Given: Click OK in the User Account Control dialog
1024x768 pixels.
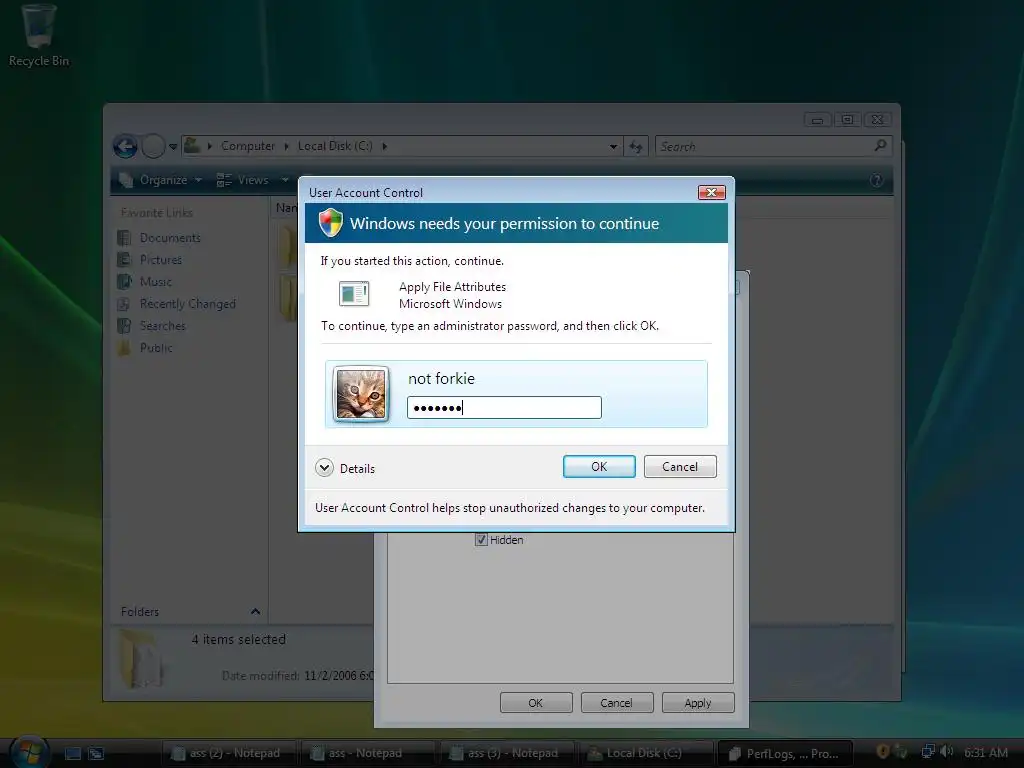Looking at the screenshot, I should [x=599, y=466].
